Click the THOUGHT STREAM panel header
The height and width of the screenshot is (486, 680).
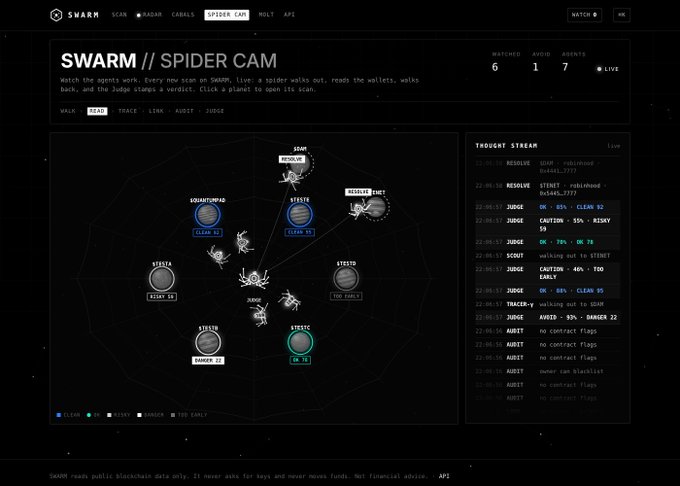coord(506,146)
